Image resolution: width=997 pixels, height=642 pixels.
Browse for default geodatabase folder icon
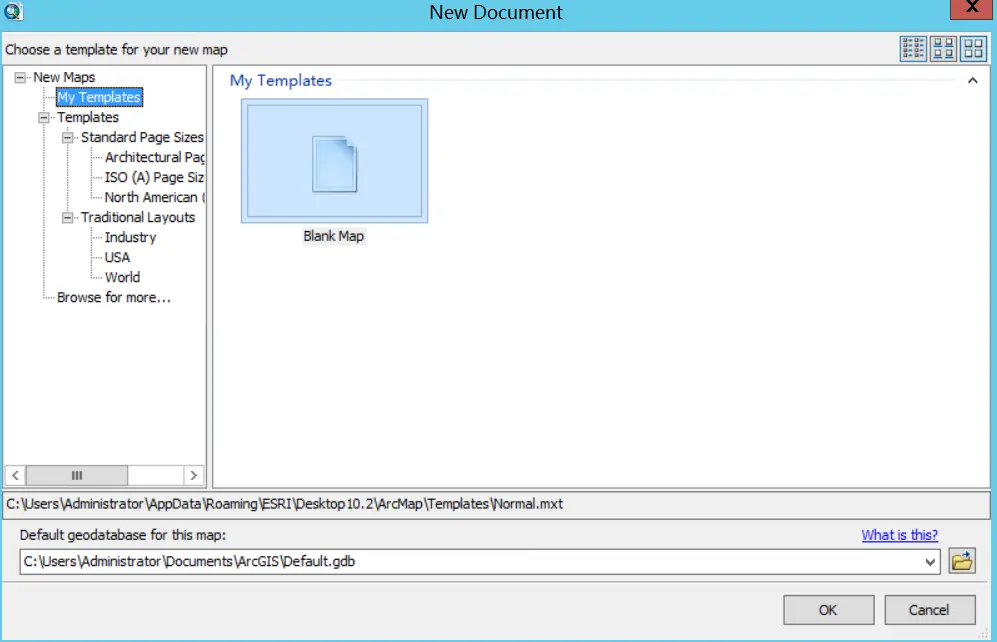pyautogui.click(x=962, y=561)
